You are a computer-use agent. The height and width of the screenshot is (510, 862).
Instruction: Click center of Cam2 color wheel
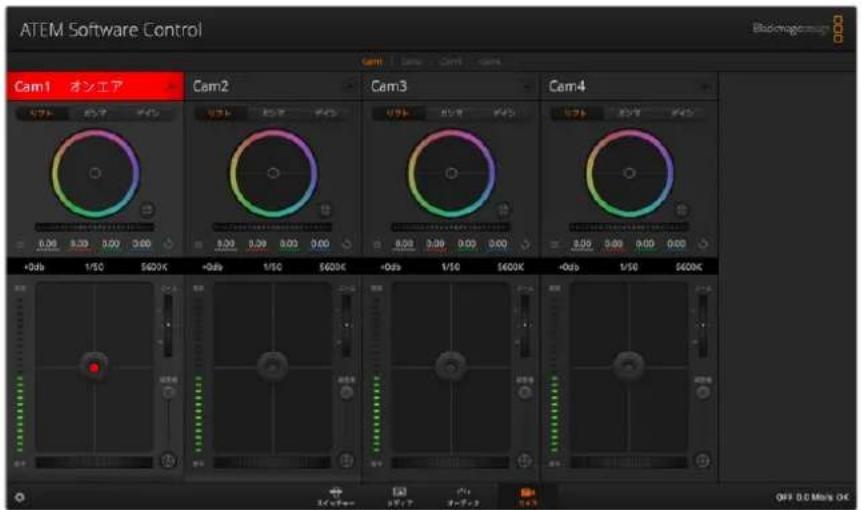273,173
